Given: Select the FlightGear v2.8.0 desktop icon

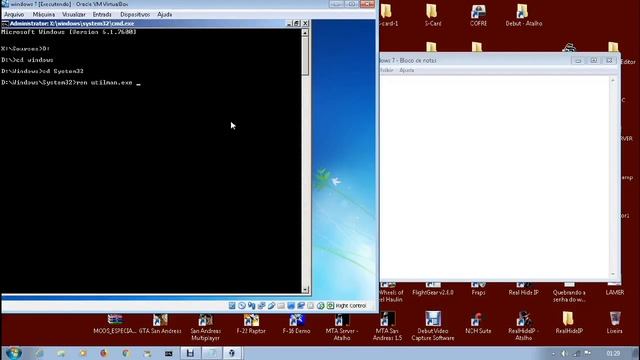Looking at the screenshot, I should 433,289.
